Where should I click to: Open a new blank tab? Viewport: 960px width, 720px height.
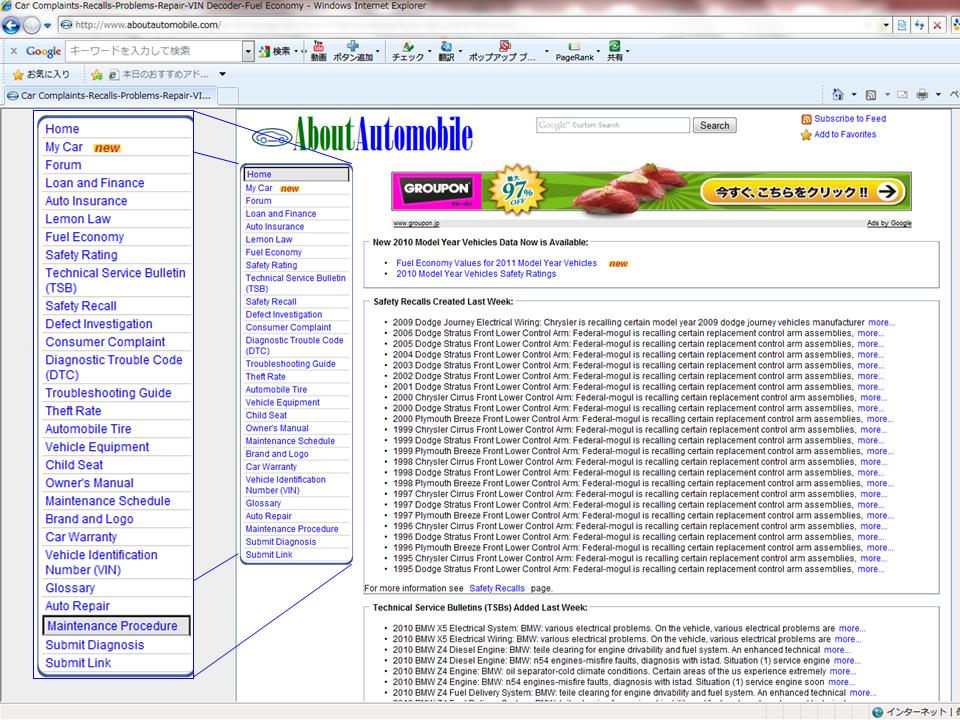(x=228, y=96)
